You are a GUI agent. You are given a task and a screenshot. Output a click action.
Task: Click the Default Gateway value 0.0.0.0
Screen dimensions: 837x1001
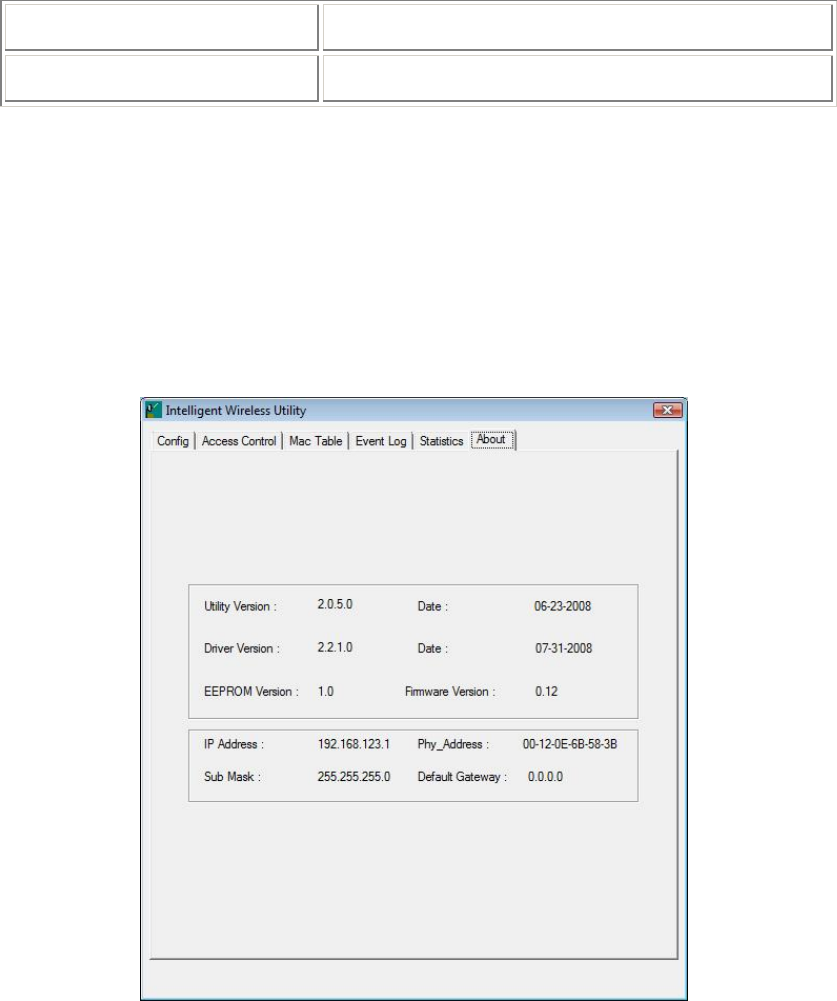(x=545, y=777)
